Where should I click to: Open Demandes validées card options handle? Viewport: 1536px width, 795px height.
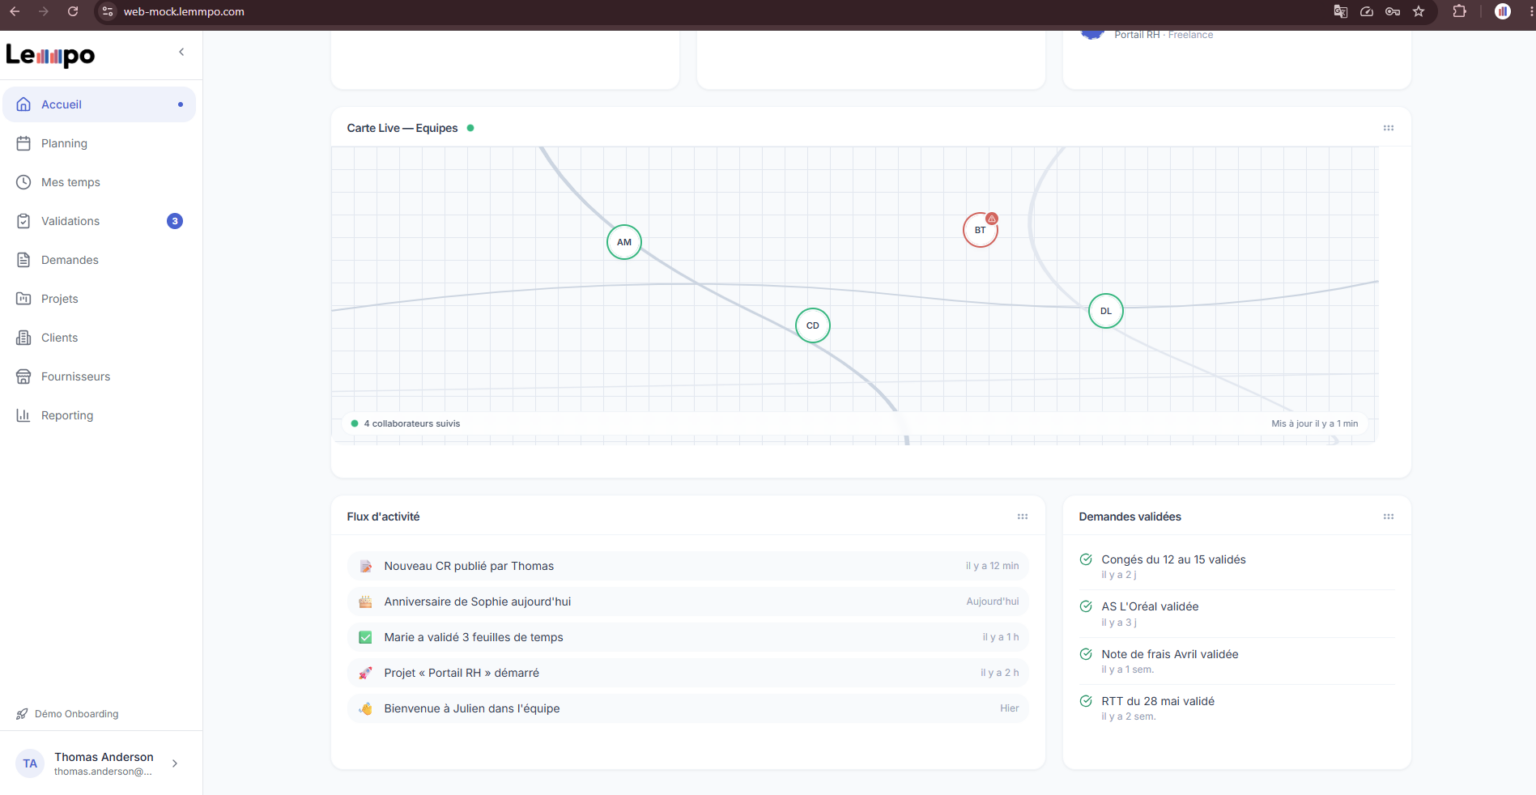point(1388,517)
